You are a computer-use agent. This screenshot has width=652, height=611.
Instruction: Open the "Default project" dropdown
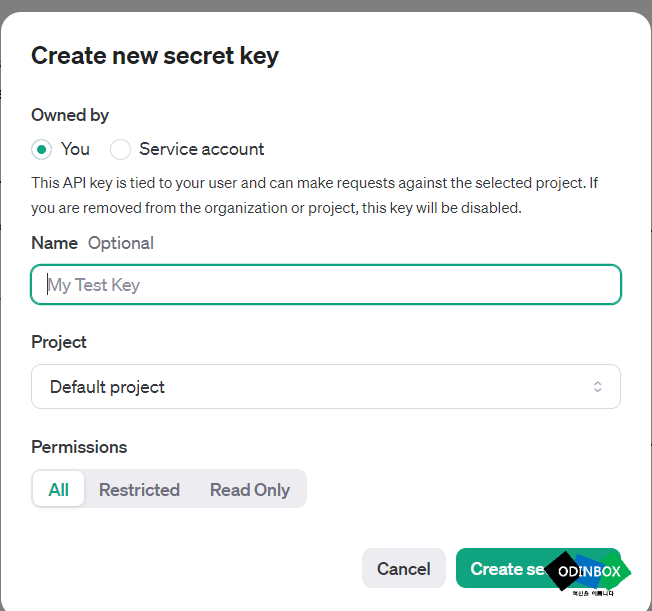click(326, 386)
